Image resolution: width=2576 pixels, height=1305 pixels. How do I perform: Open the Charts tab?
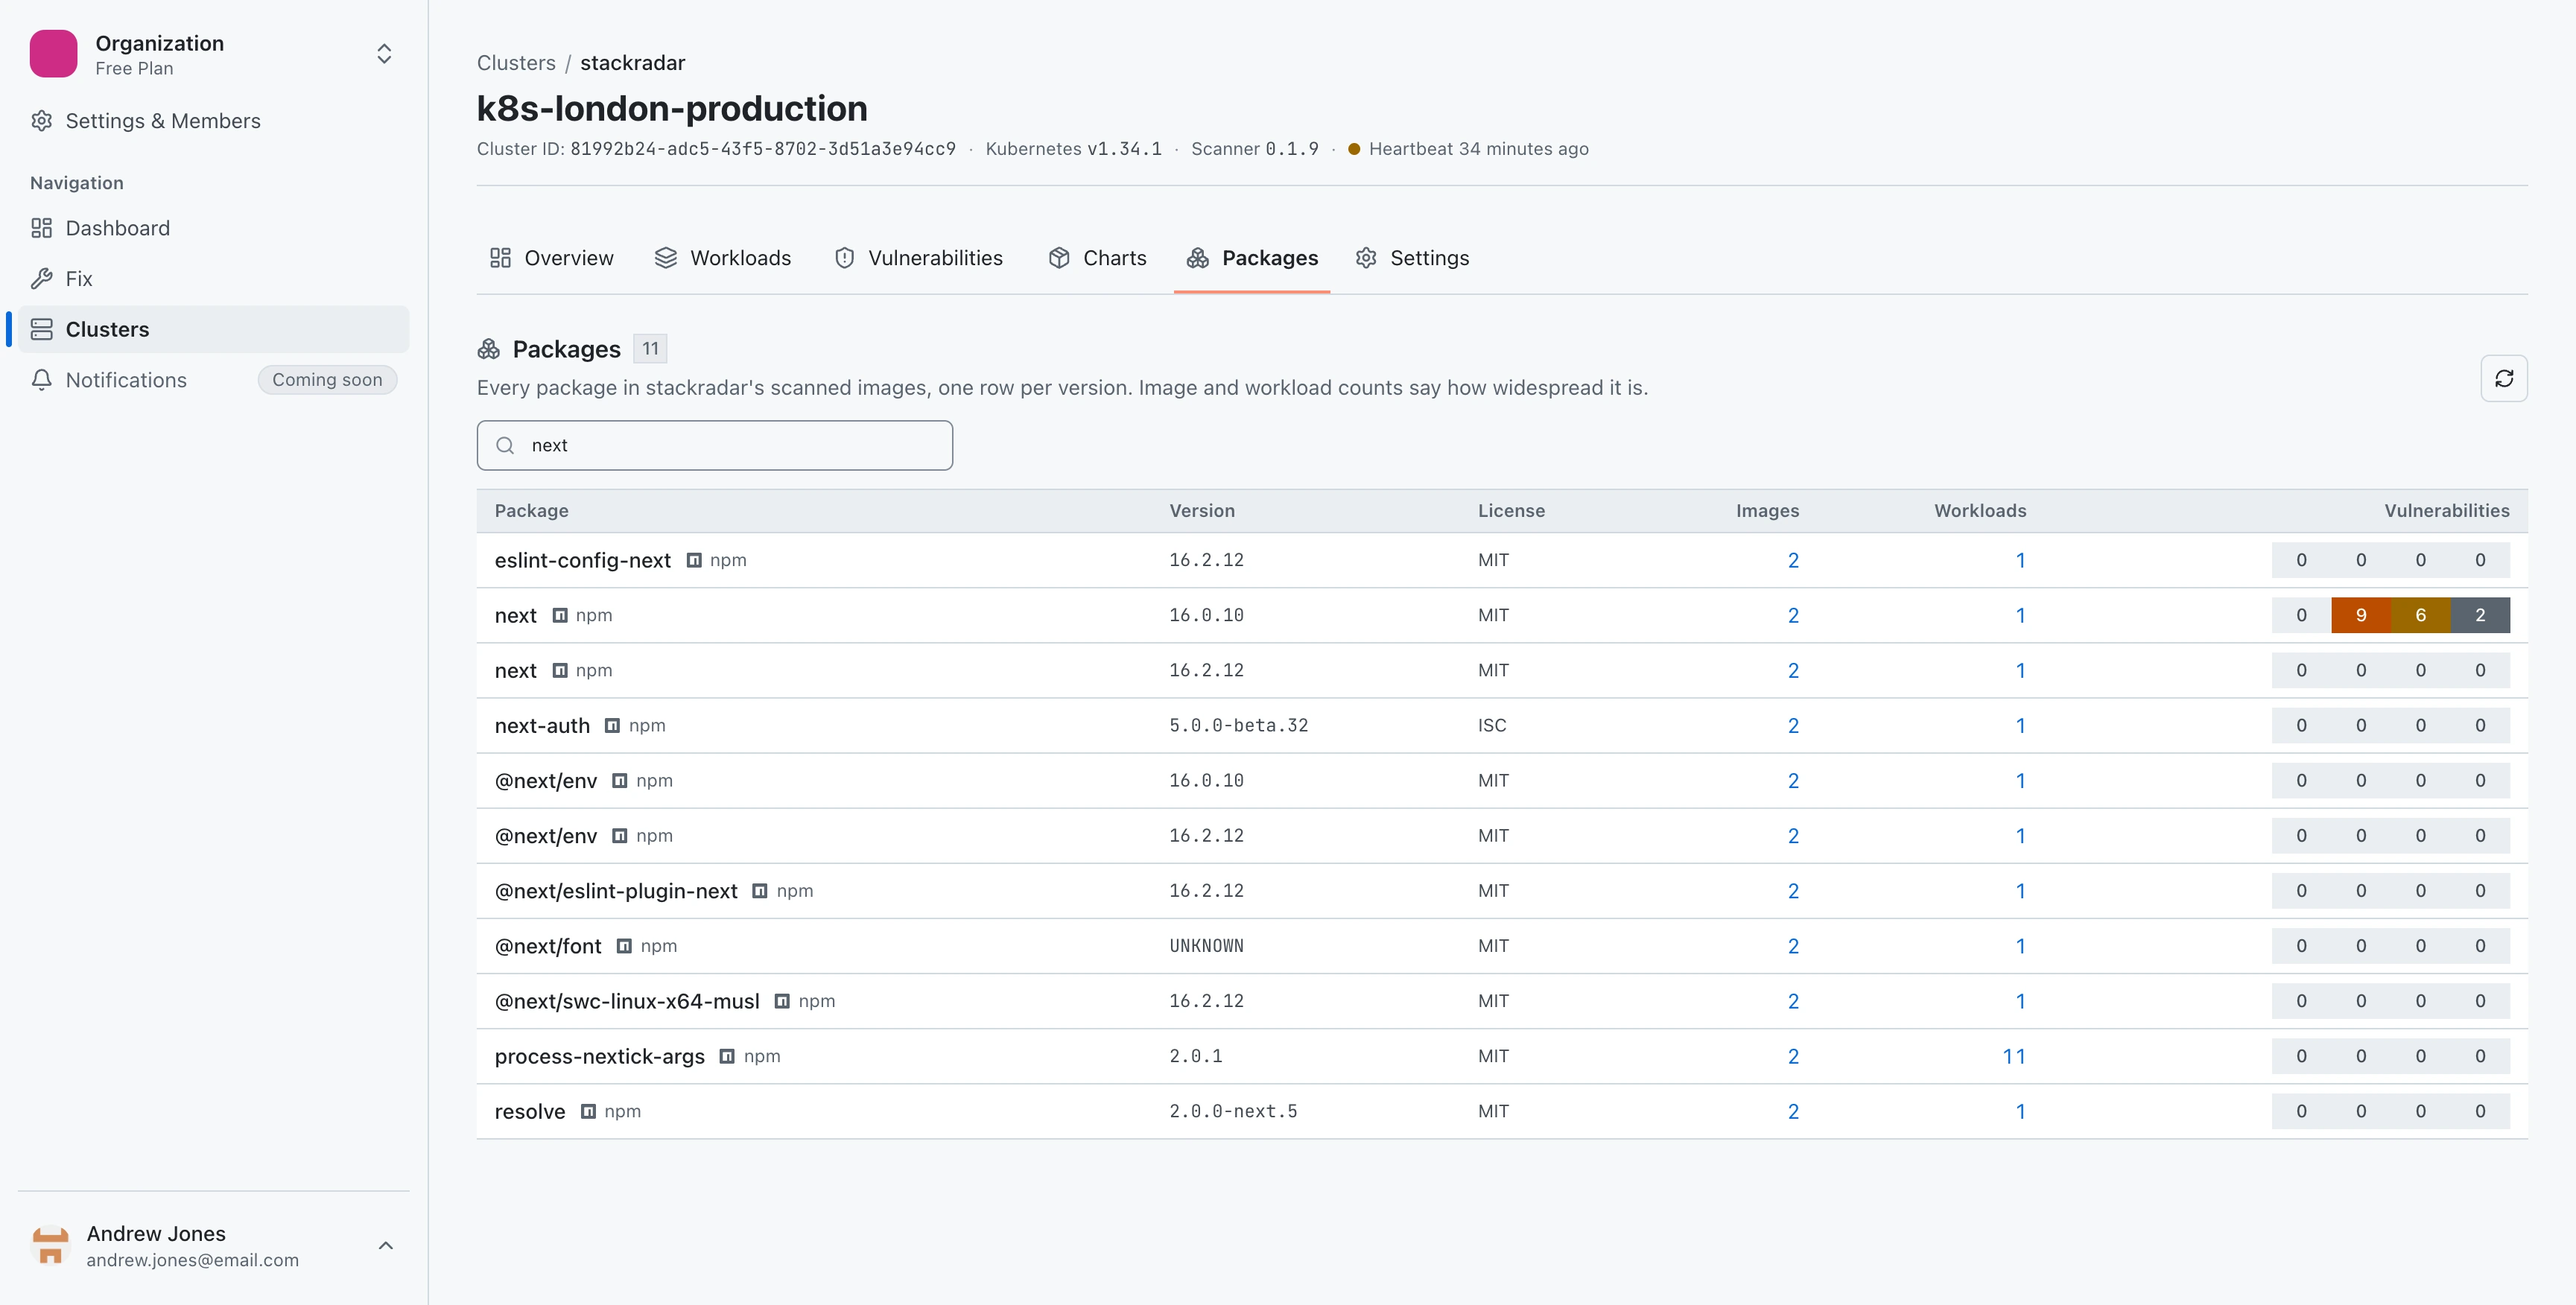point(1097,258)
